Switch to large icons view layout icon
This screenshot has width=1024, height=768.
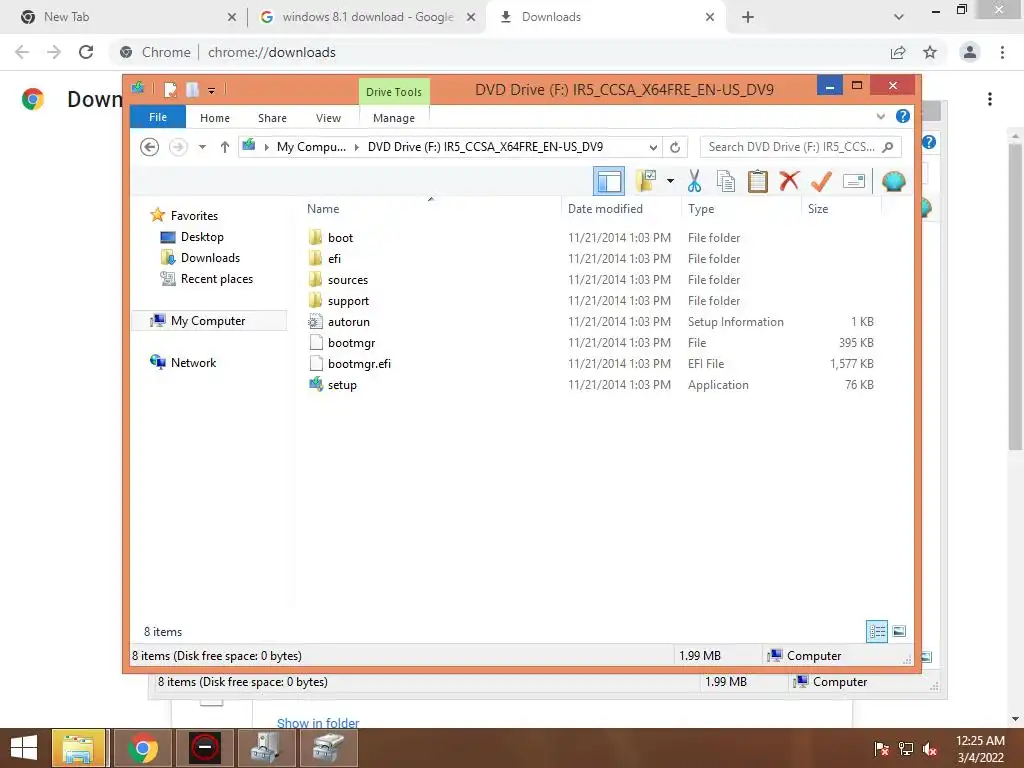click(899, 631)
